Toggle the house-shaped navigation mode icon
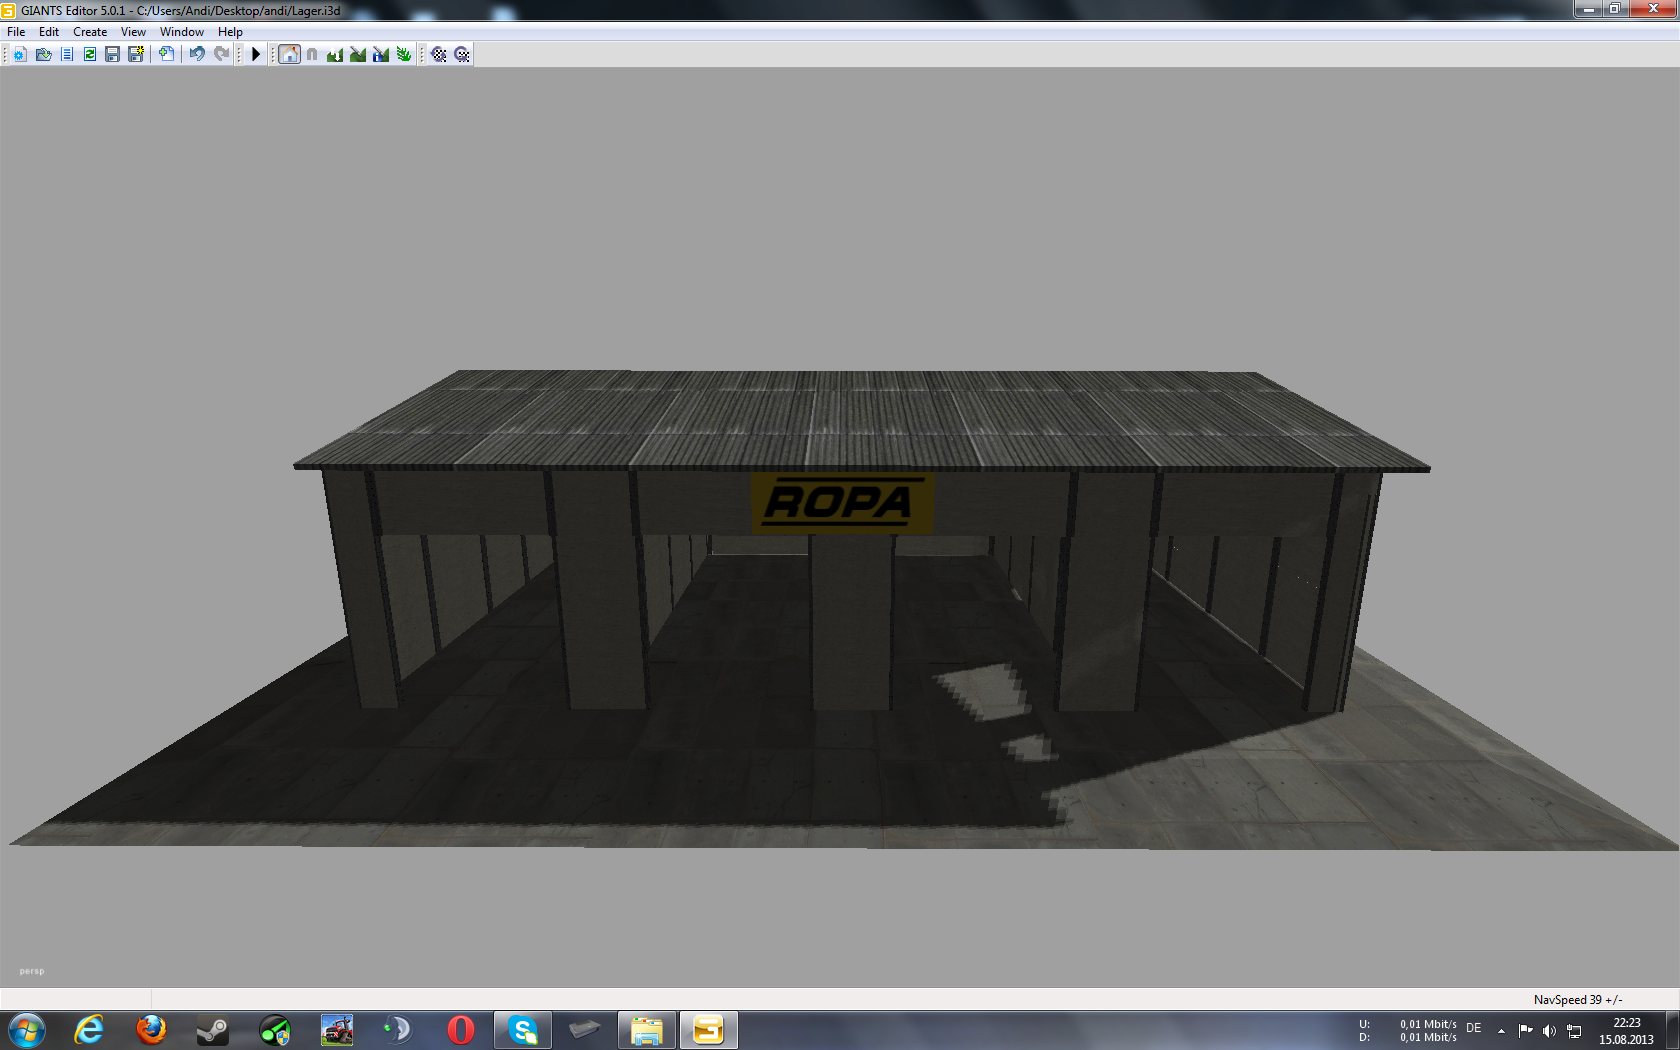Screen dimensions: 1680x1050 [x=289, y=54]
